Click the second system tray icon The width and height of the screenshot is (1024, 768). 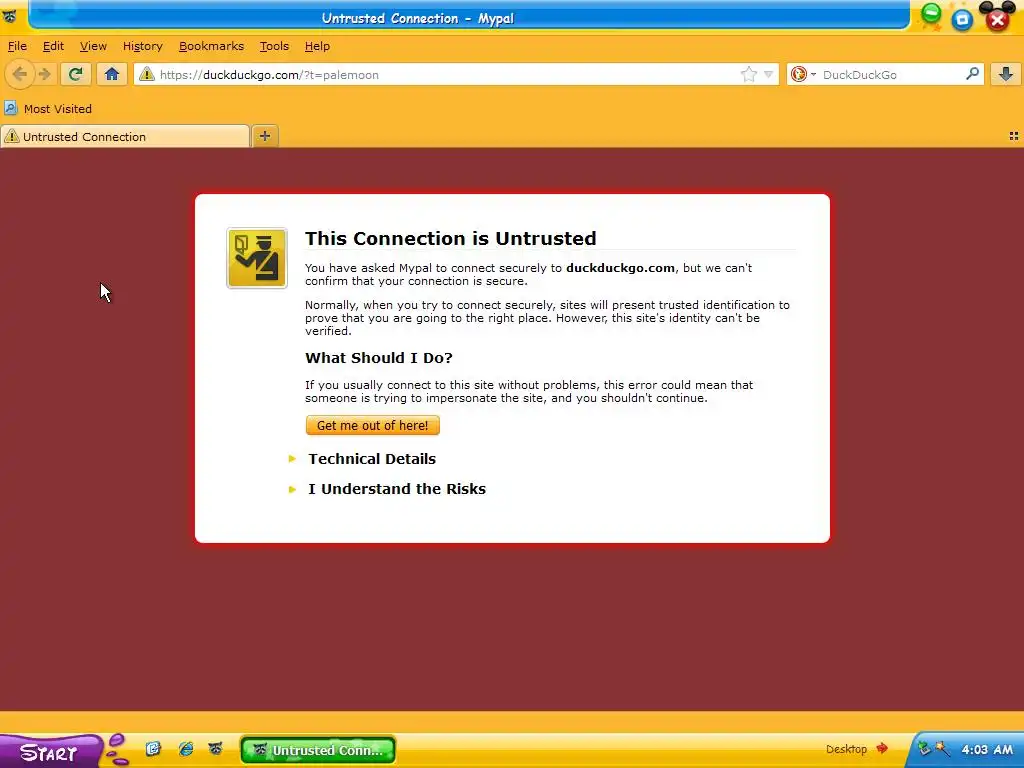coord(942,748)
